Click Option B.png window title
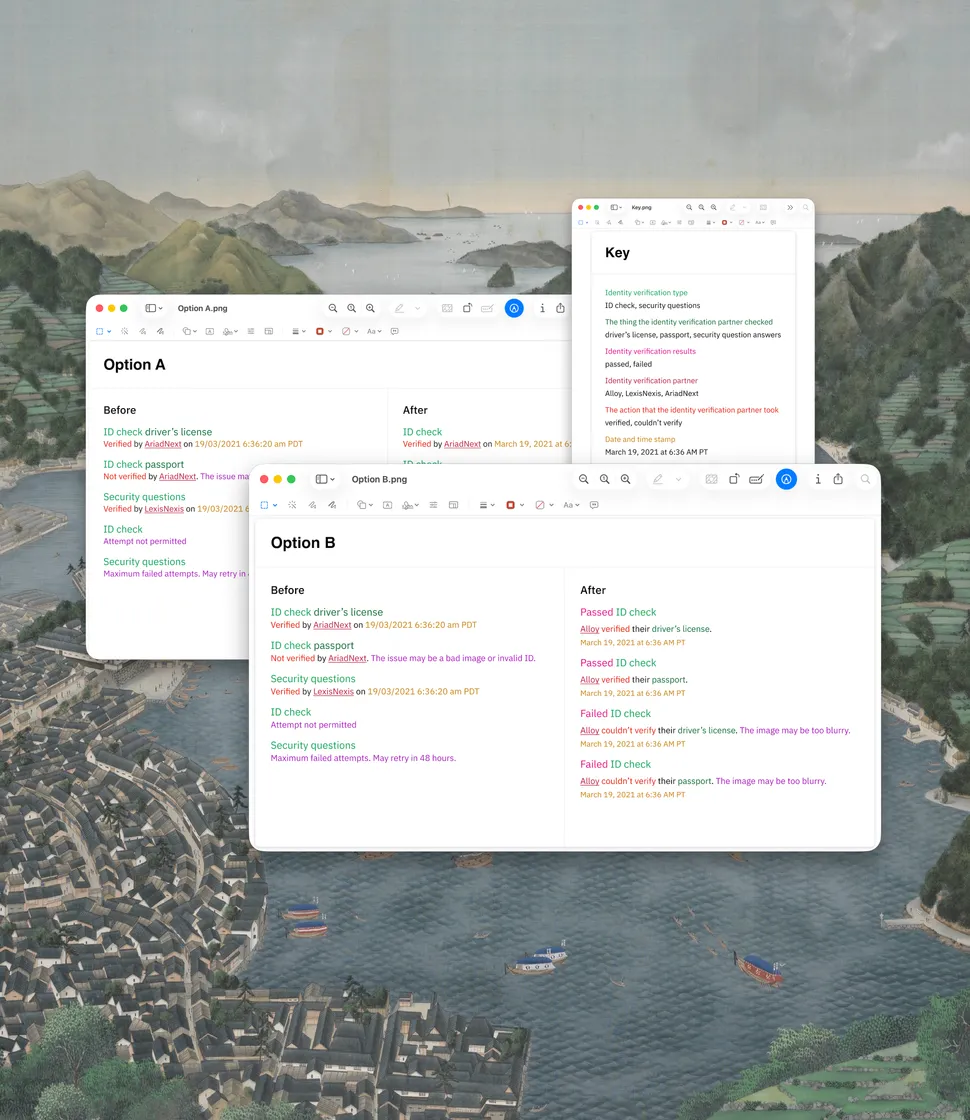Image resolution: width=970 pixels, height=1120 pixels. coord(379,479)
